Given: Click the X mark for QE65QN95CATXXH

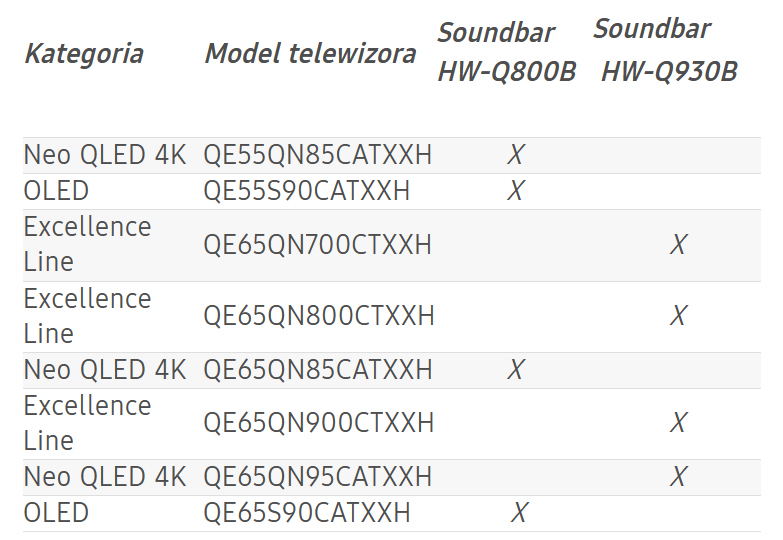Looking at the screenshot, I should 678,477.
